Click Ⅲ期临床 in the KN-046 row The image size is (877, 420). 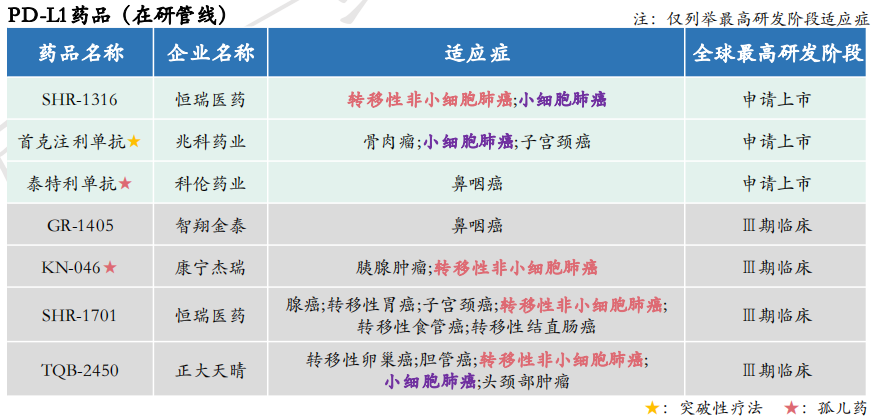click(776, 267)
